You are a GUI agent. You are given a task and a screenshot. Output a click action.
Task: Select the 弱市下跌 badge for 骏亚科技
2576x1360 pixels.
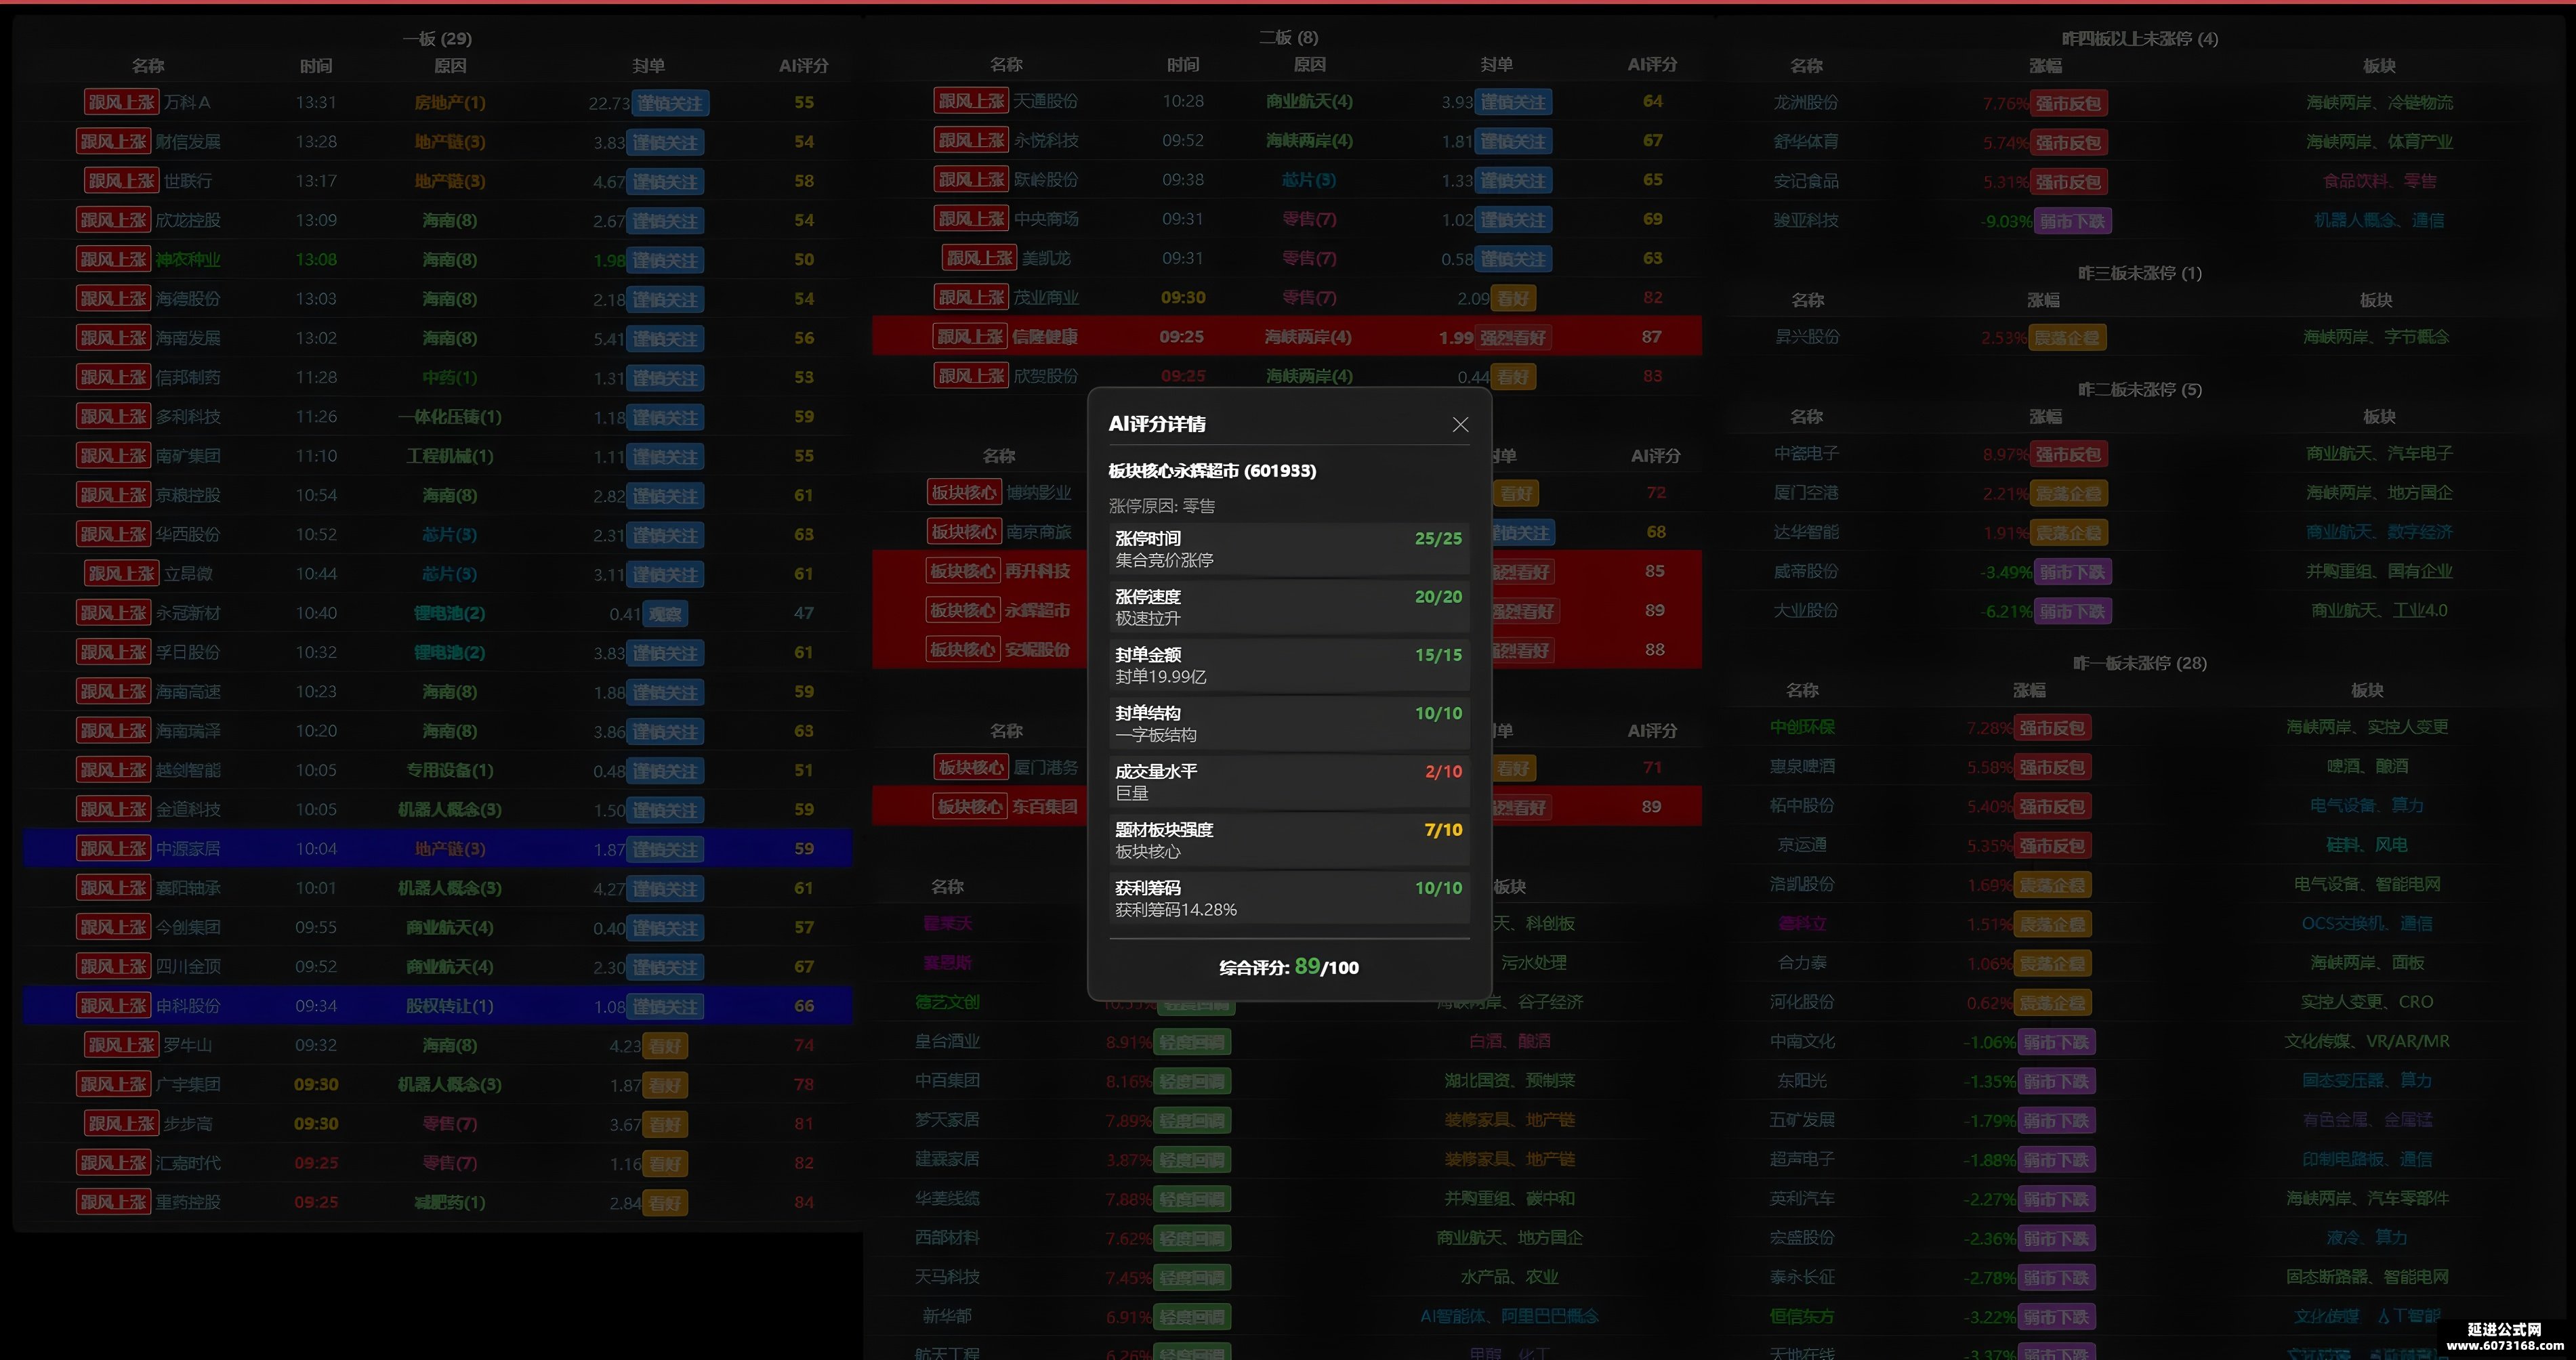click(x=2073, y=221)
